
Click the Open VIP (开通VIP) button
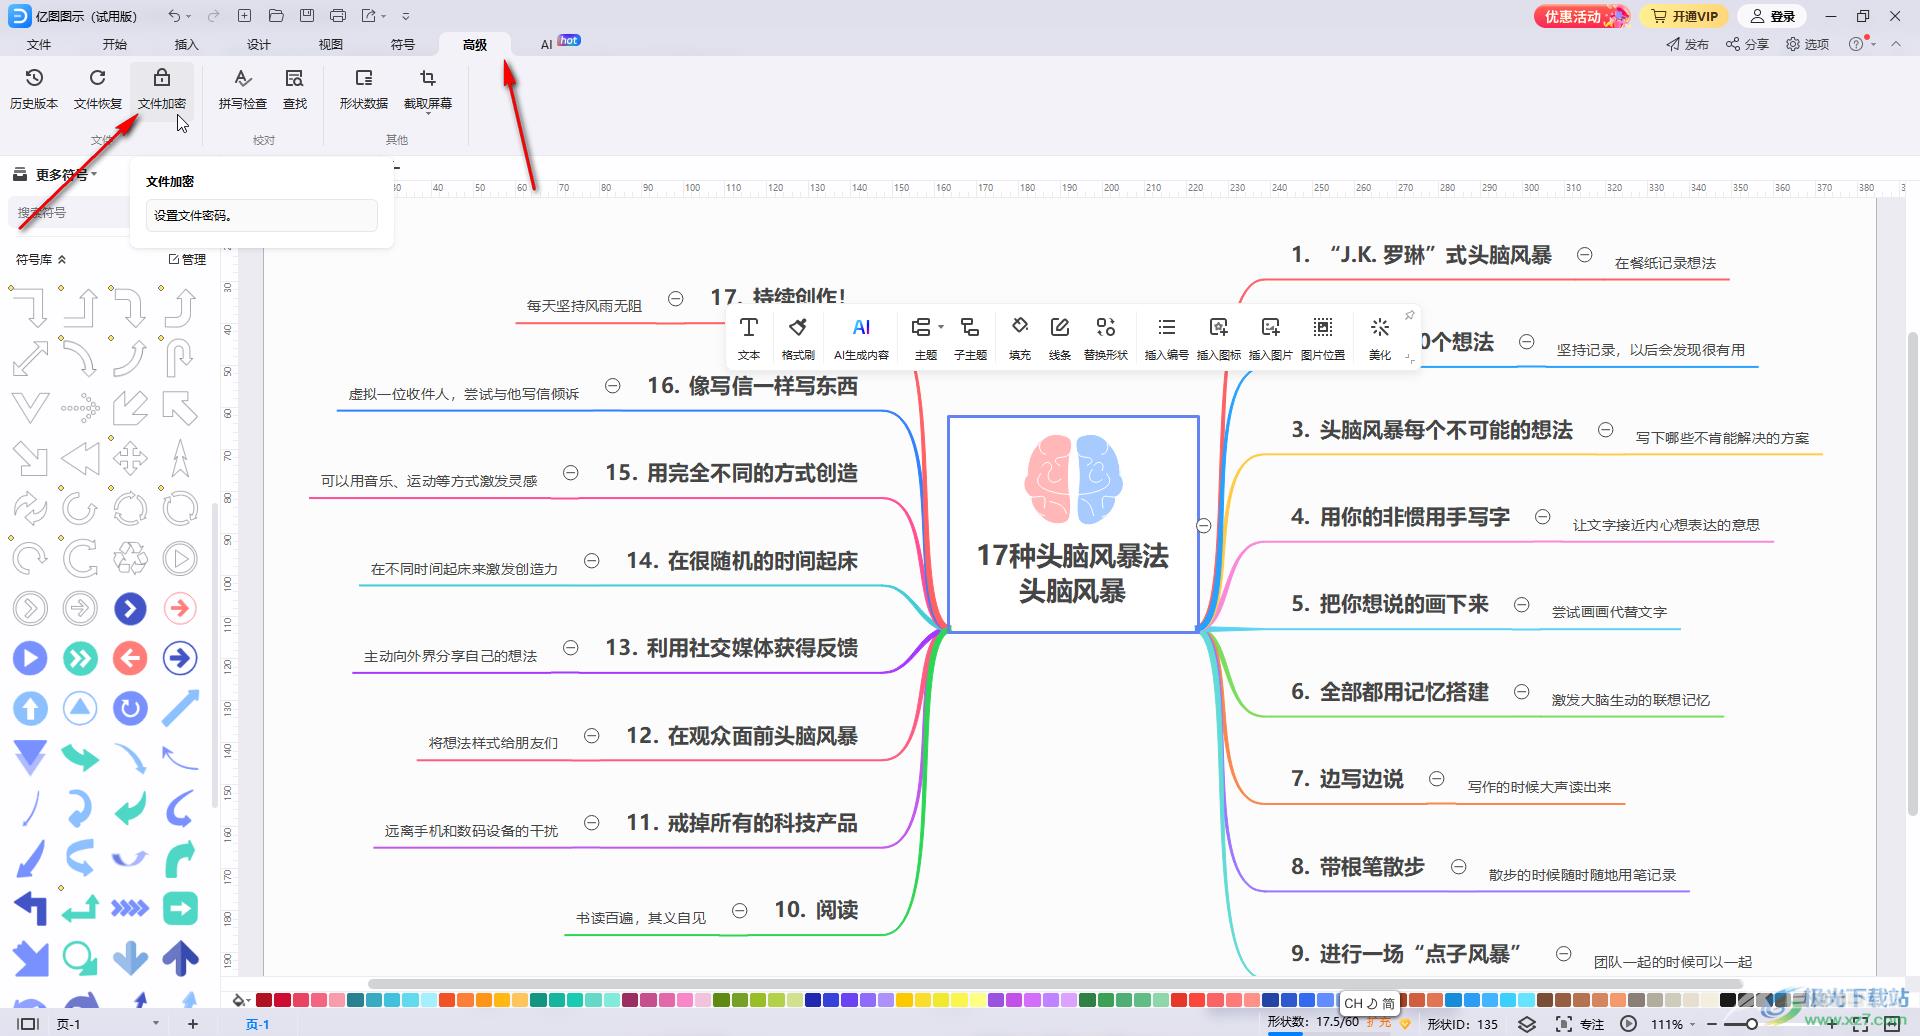[1685, 16]
